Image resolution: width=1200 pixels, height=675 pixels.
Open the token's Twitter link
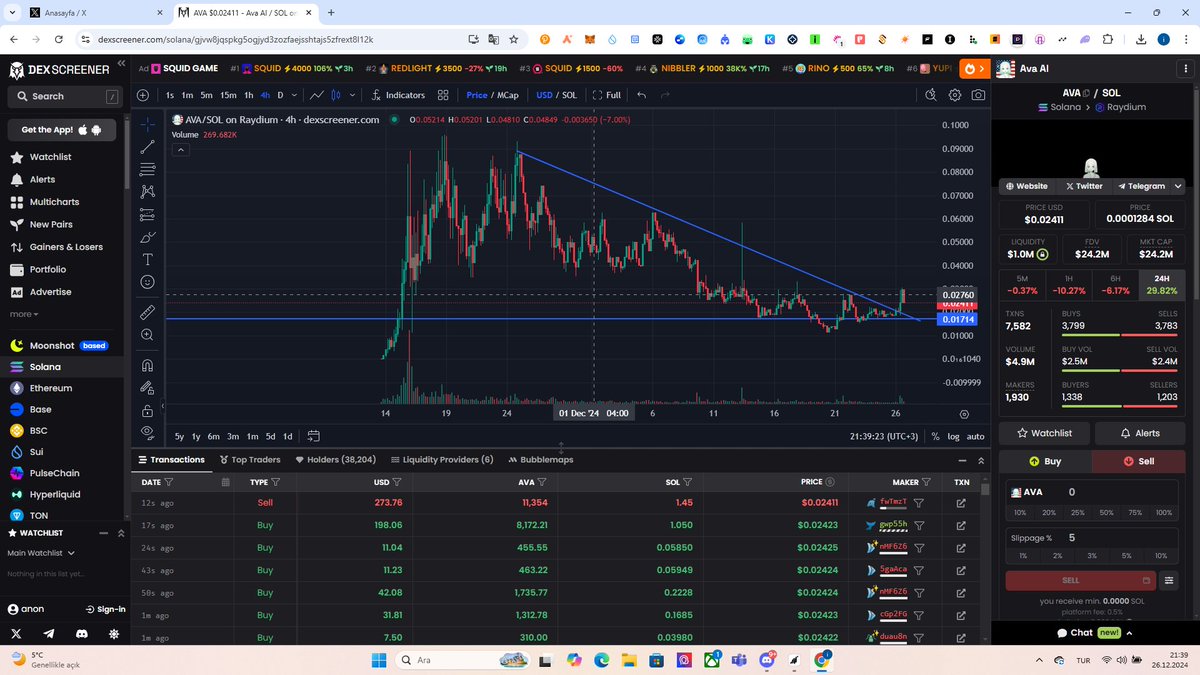pyautogui.click(x=1083, y=186)
